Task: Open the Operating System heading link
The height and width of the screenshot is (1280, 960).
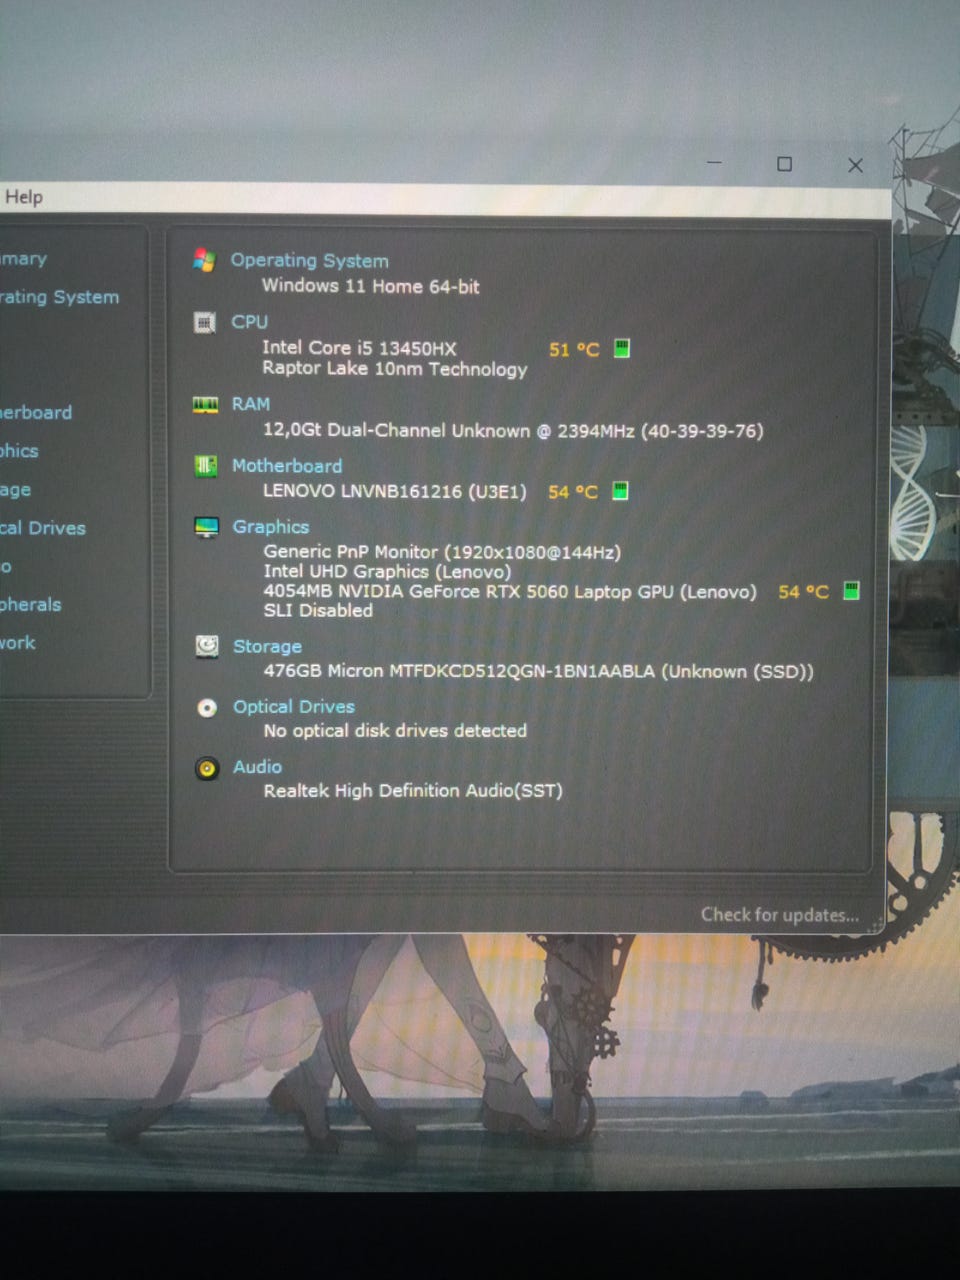Action: pyautogui.click(x=309, y=260)
